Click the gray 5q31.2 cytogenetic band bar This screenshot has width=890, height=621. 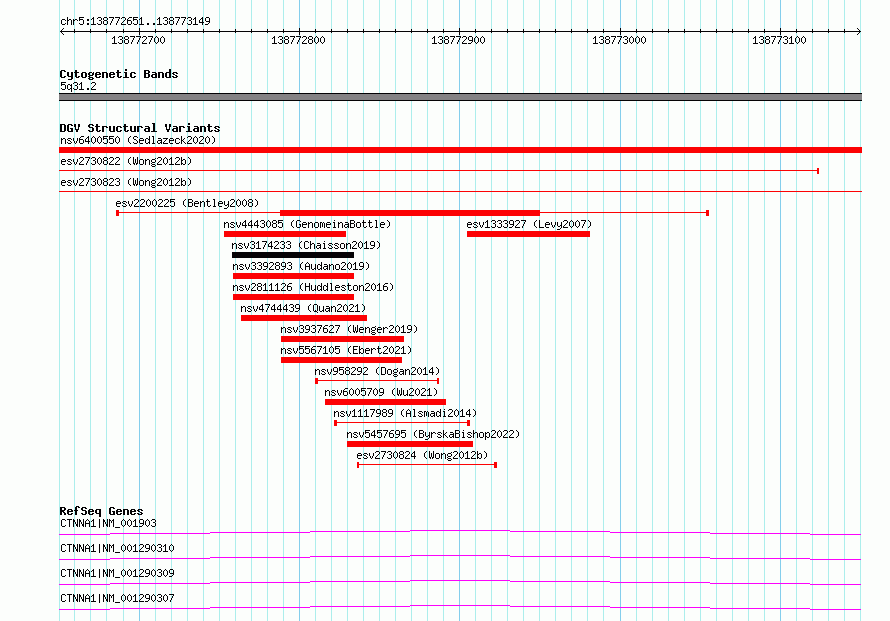pyautogui.click(x=460, y=97)
